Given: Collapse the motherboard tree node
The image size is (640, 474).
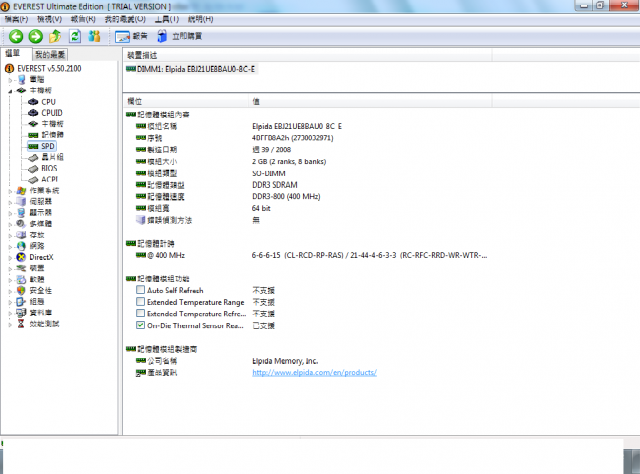Looking at the screenshot, I should [x=10, y=91].
